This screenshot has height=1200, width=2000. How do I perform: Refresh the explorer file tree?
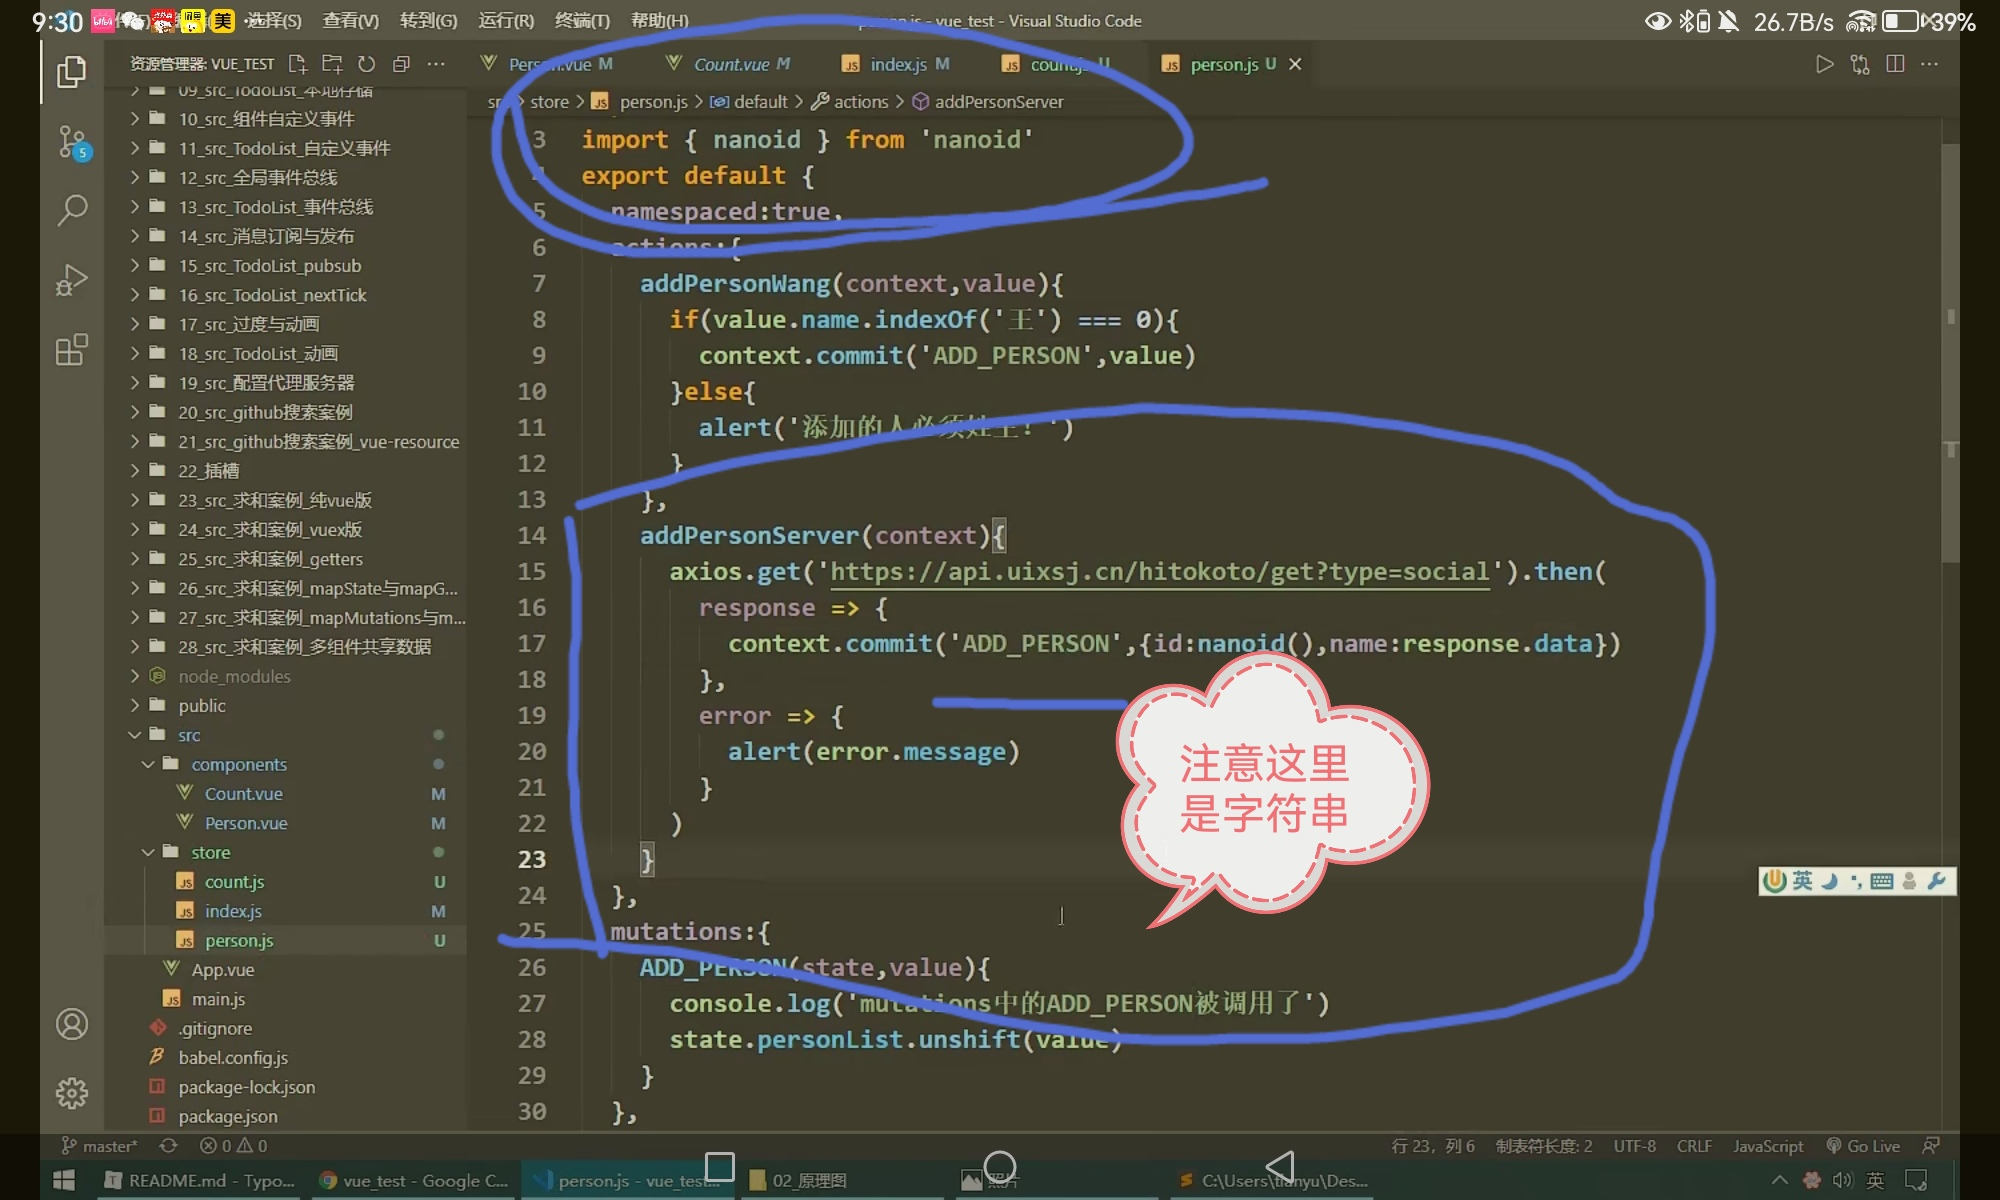(x=366, y=64)
